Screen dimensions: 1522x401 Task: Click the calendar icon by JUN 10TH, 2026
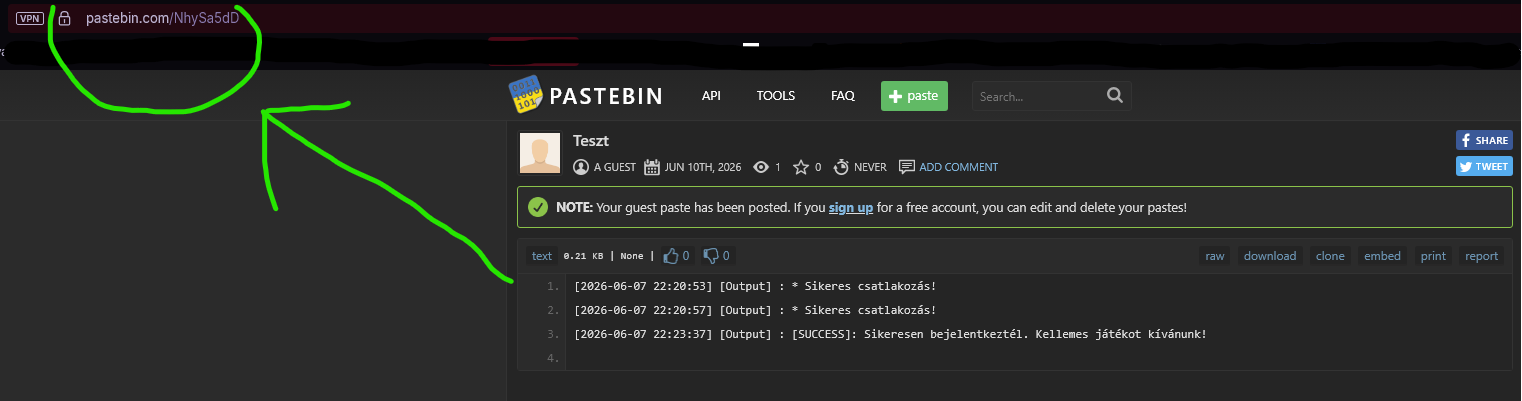[x=651, y=167]
